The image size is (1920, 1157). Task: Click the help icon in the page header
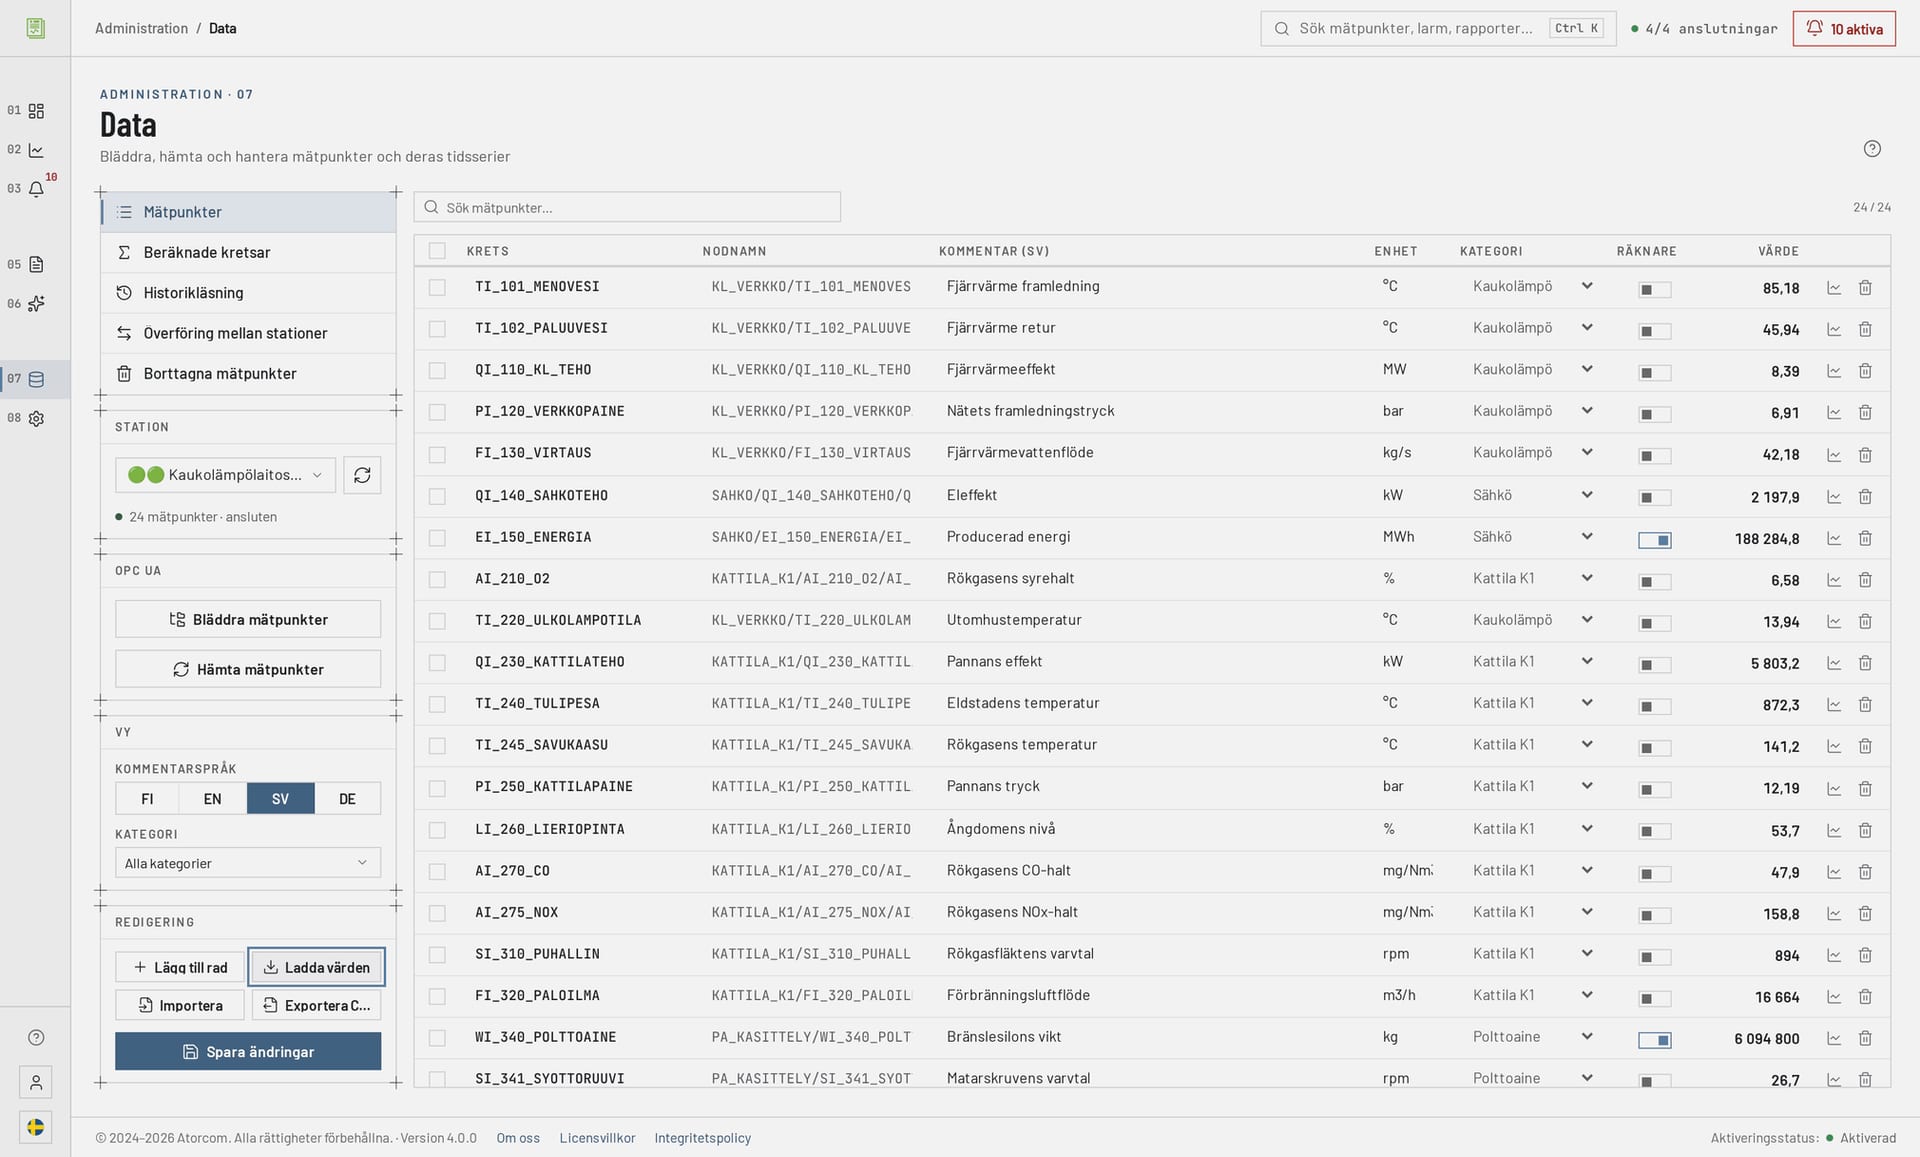coord(1872,149)
